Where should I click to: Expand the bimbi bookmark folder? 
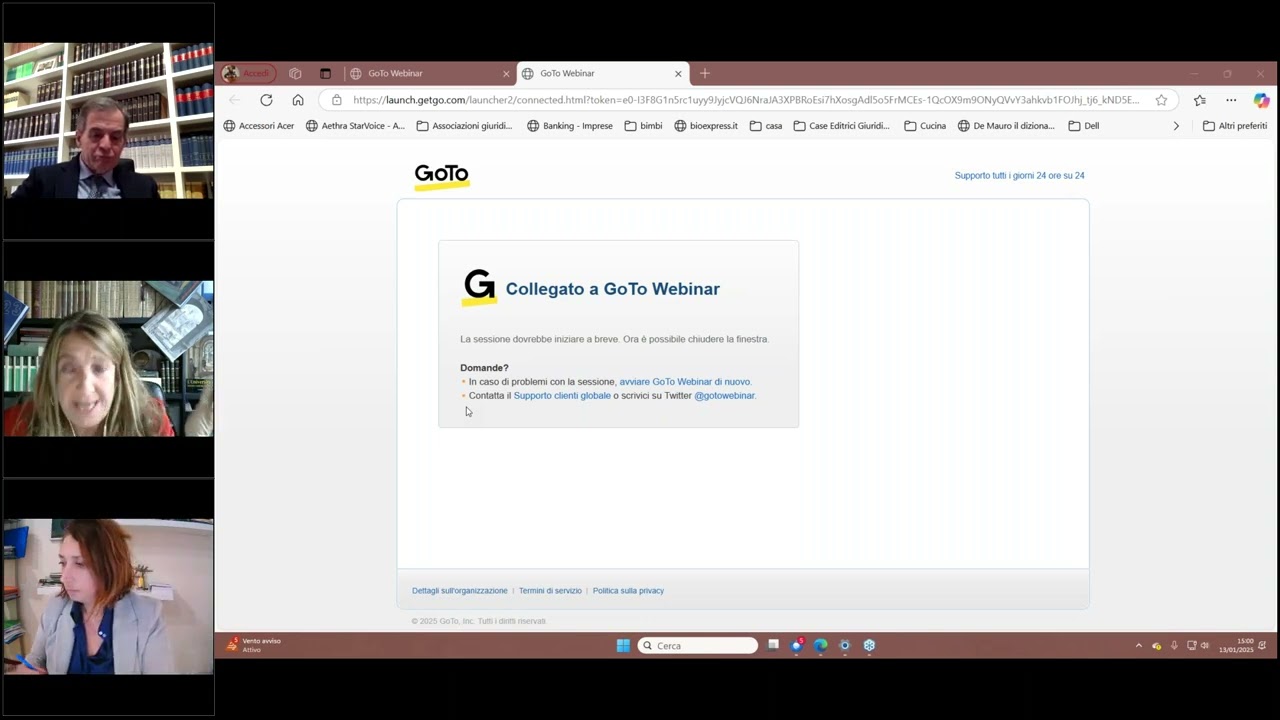coord(643,126)
